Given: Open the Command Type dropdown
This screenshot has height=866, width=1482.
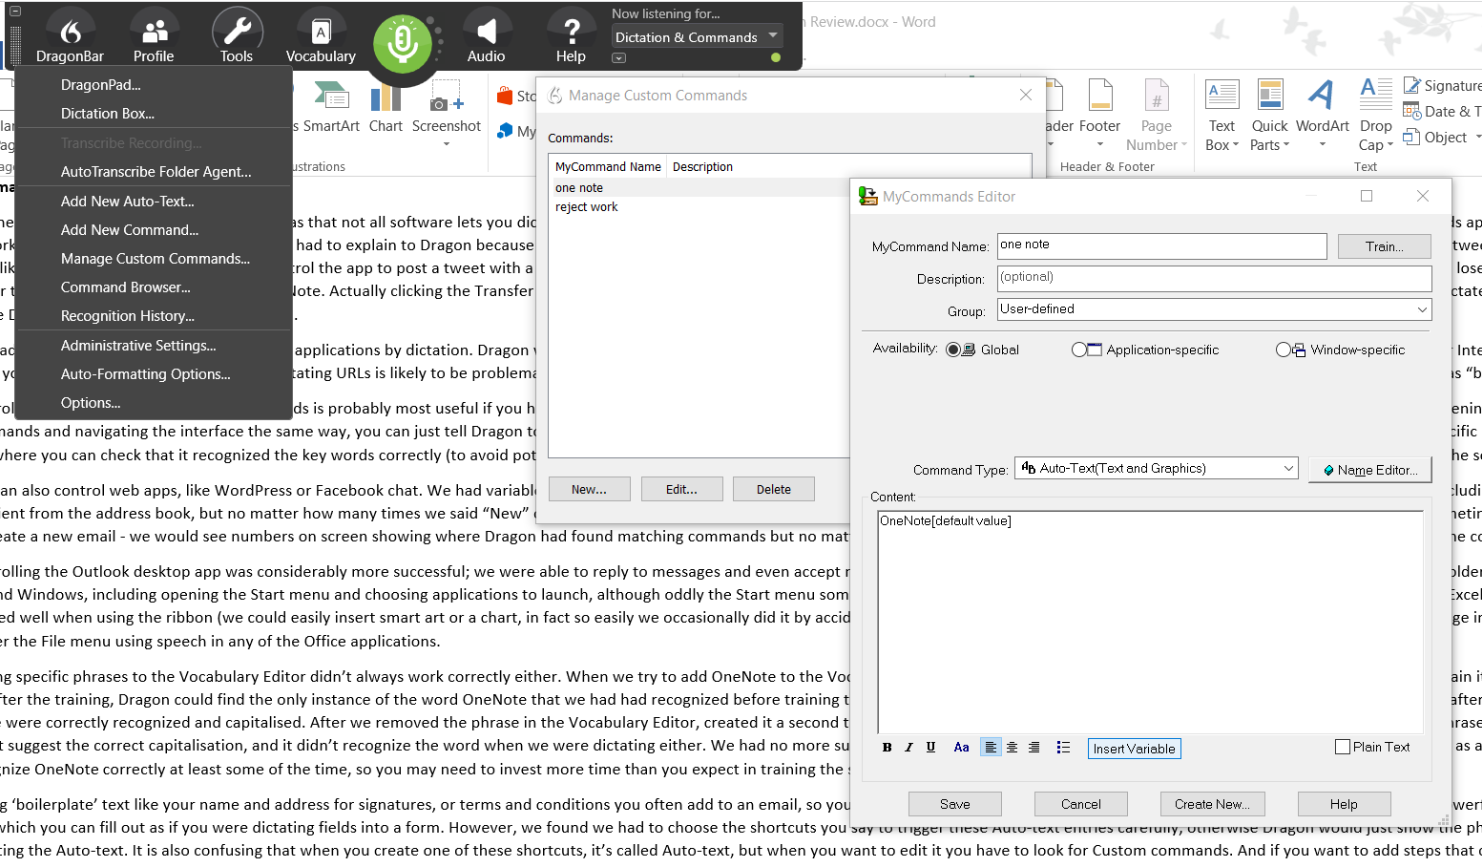Looking at the screenshot, I should [1288, 469].
